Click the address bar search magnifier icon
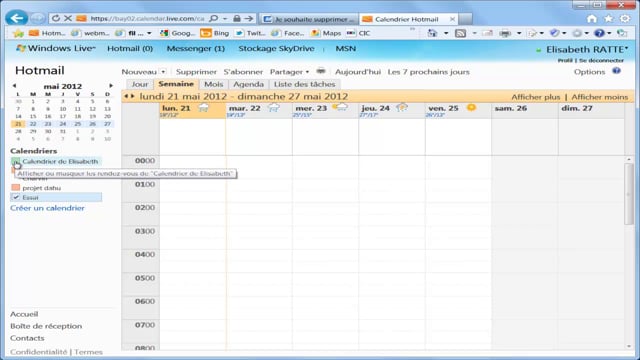The width and height of the screenshot is (640, 360). tap(213, 18)
